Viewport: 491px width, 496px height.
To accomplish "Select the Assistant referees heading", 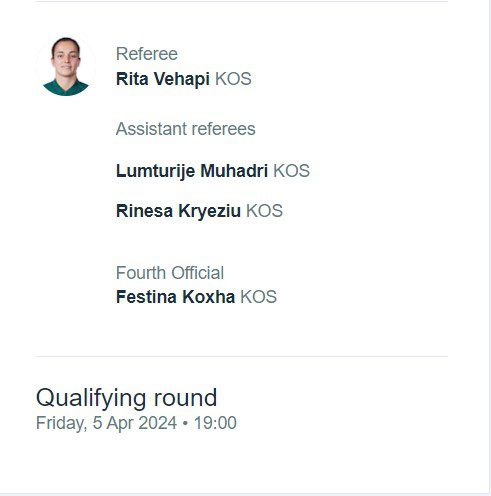I will [x=186, y=129].
